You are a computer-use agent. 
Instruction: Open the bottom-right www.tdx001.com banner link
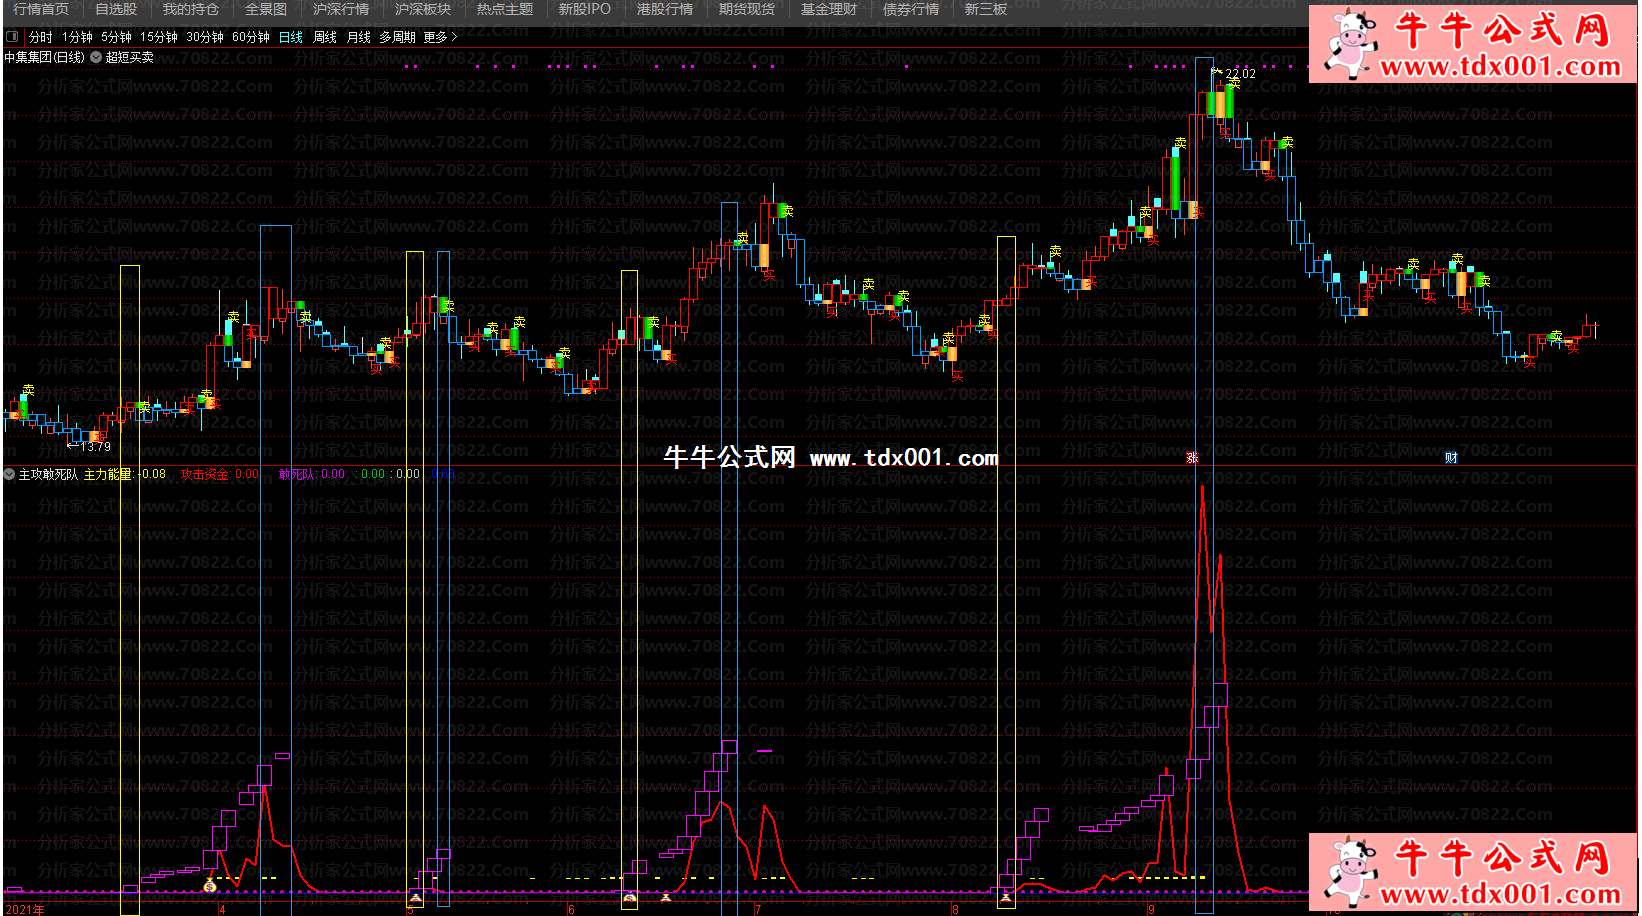[x=1473, y=871]
